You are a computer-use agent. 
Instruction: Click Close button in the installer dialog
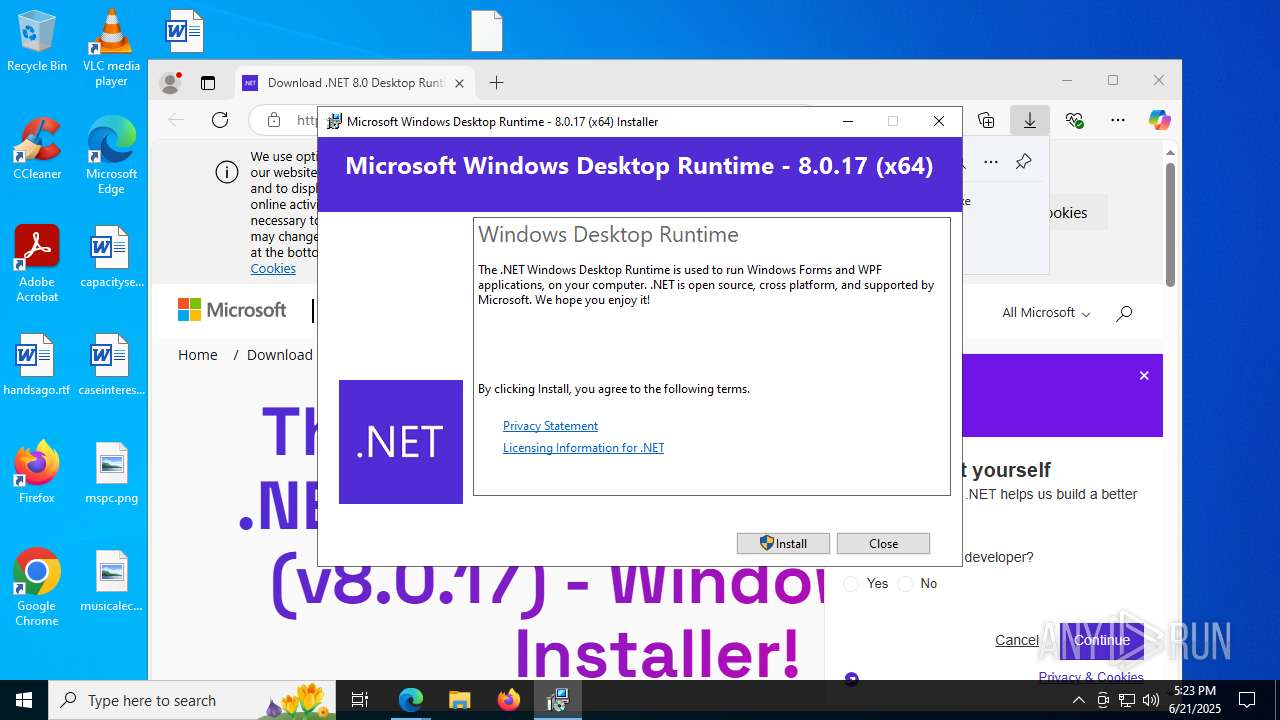[x=883, y=543]
